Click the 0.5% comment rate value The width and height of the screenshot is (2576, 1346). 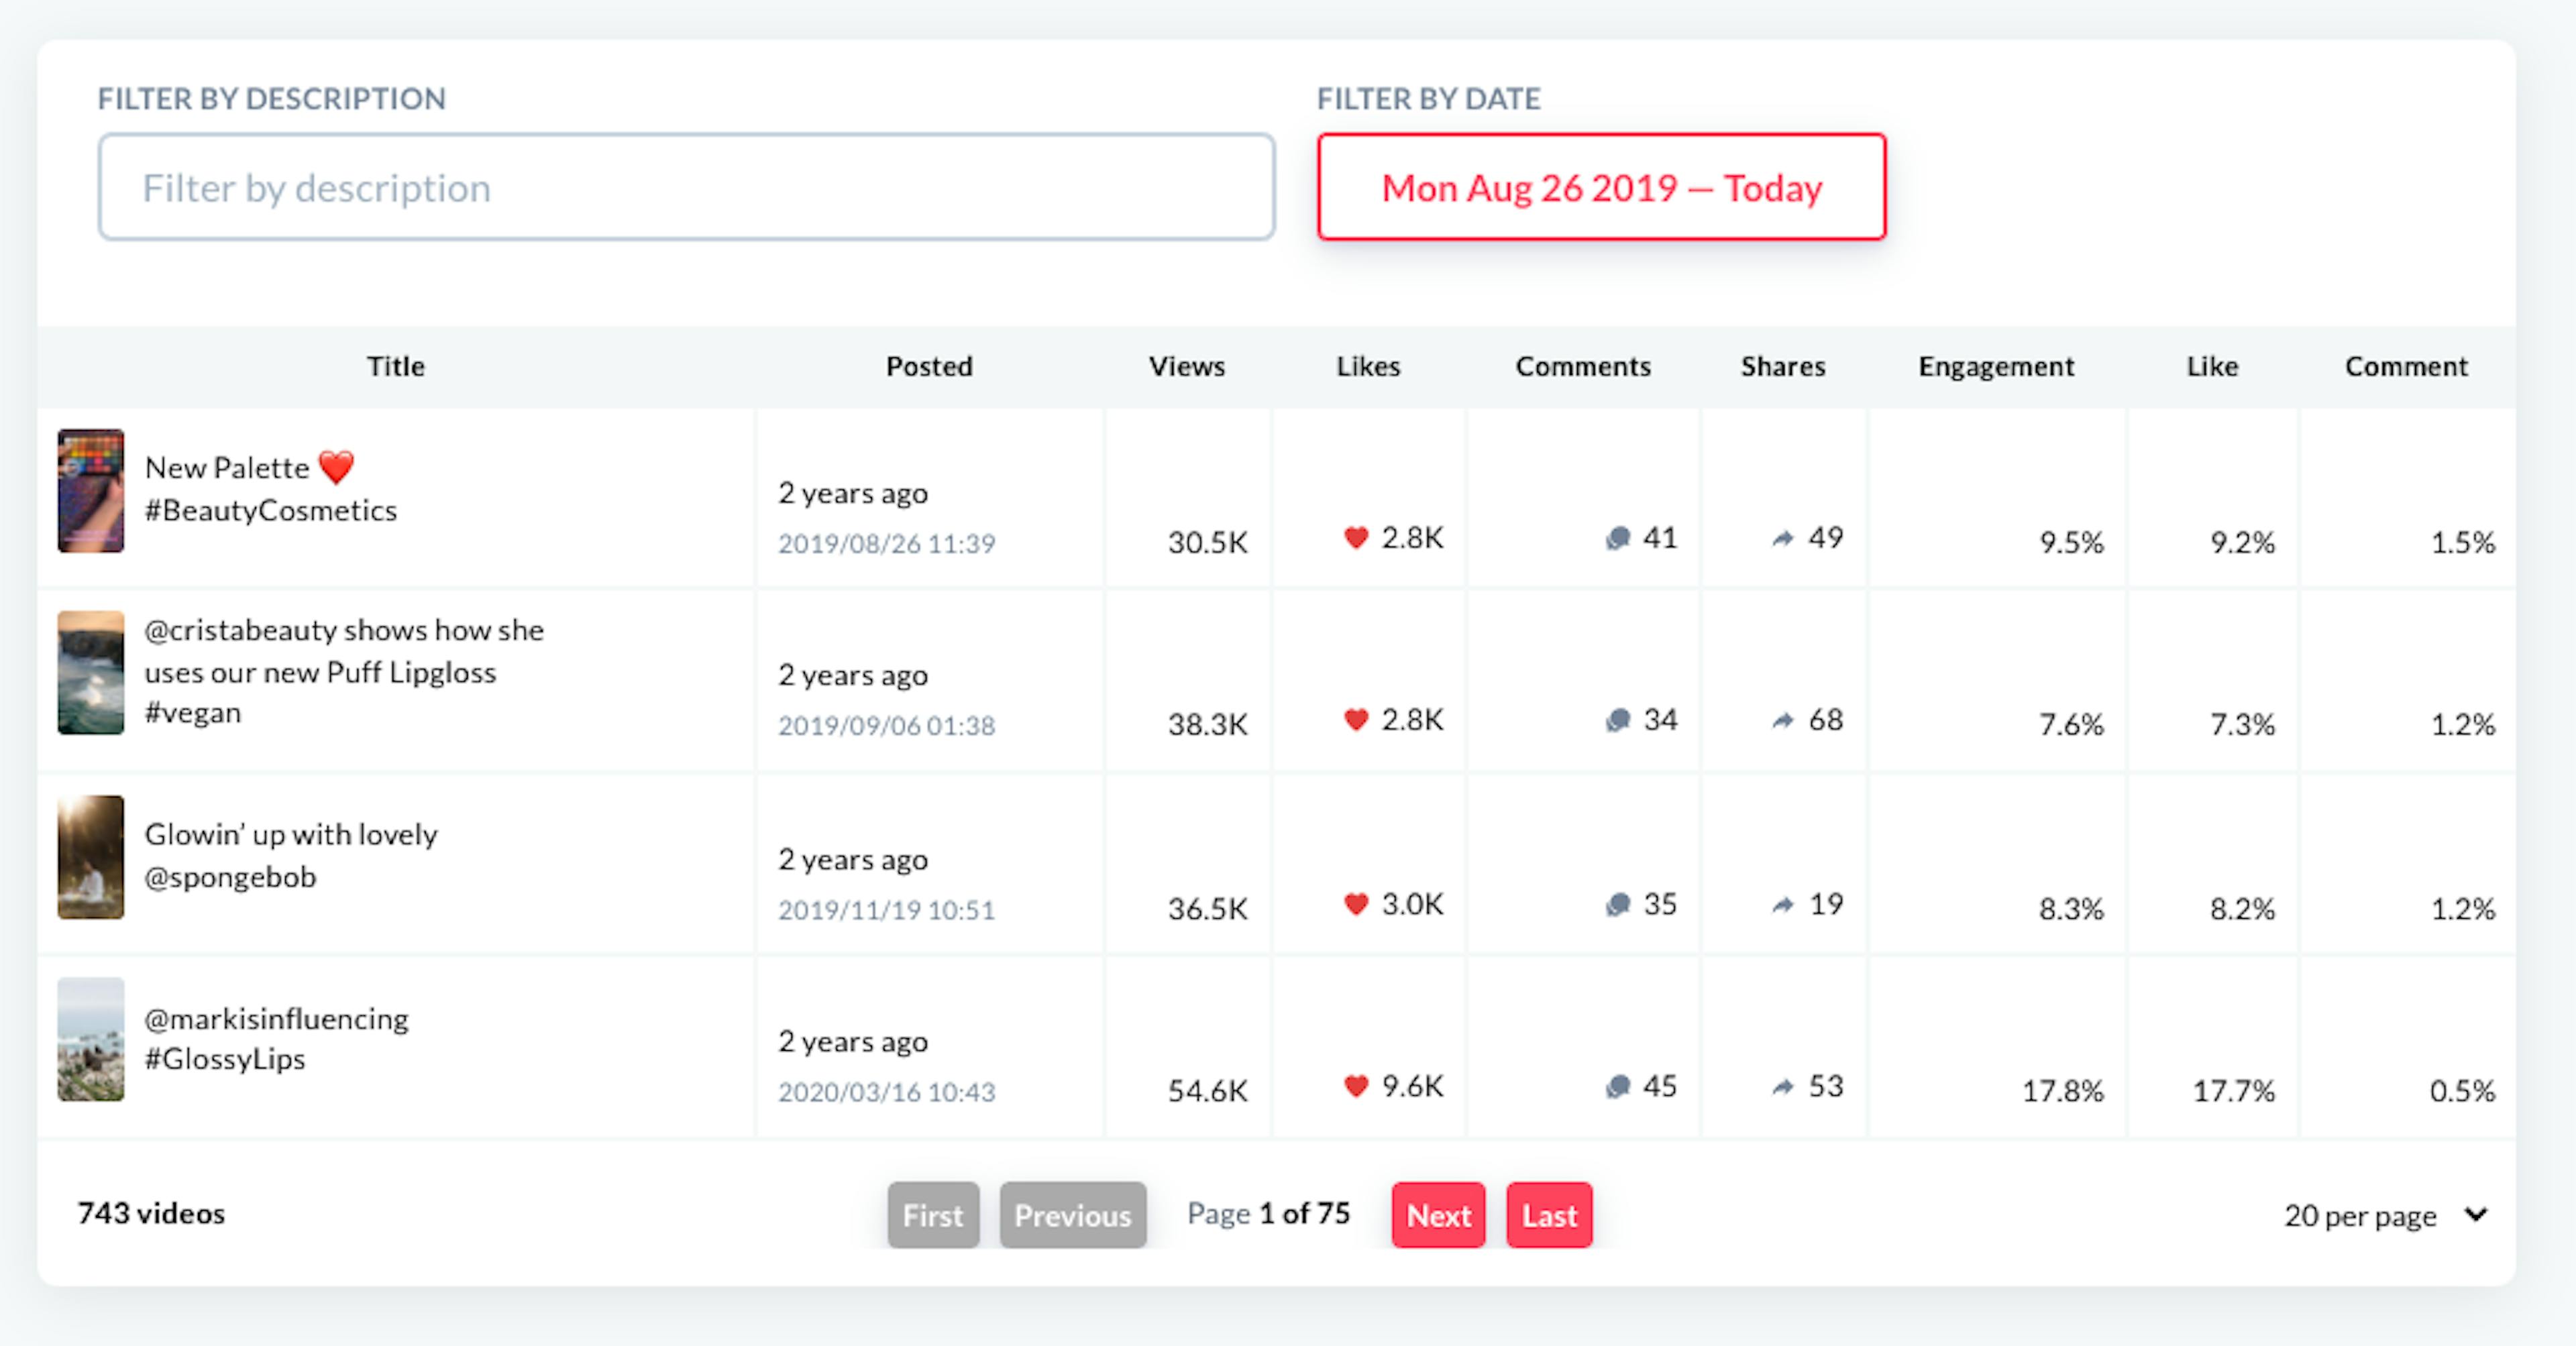pyautogui.click(x=2463, y=1091)
